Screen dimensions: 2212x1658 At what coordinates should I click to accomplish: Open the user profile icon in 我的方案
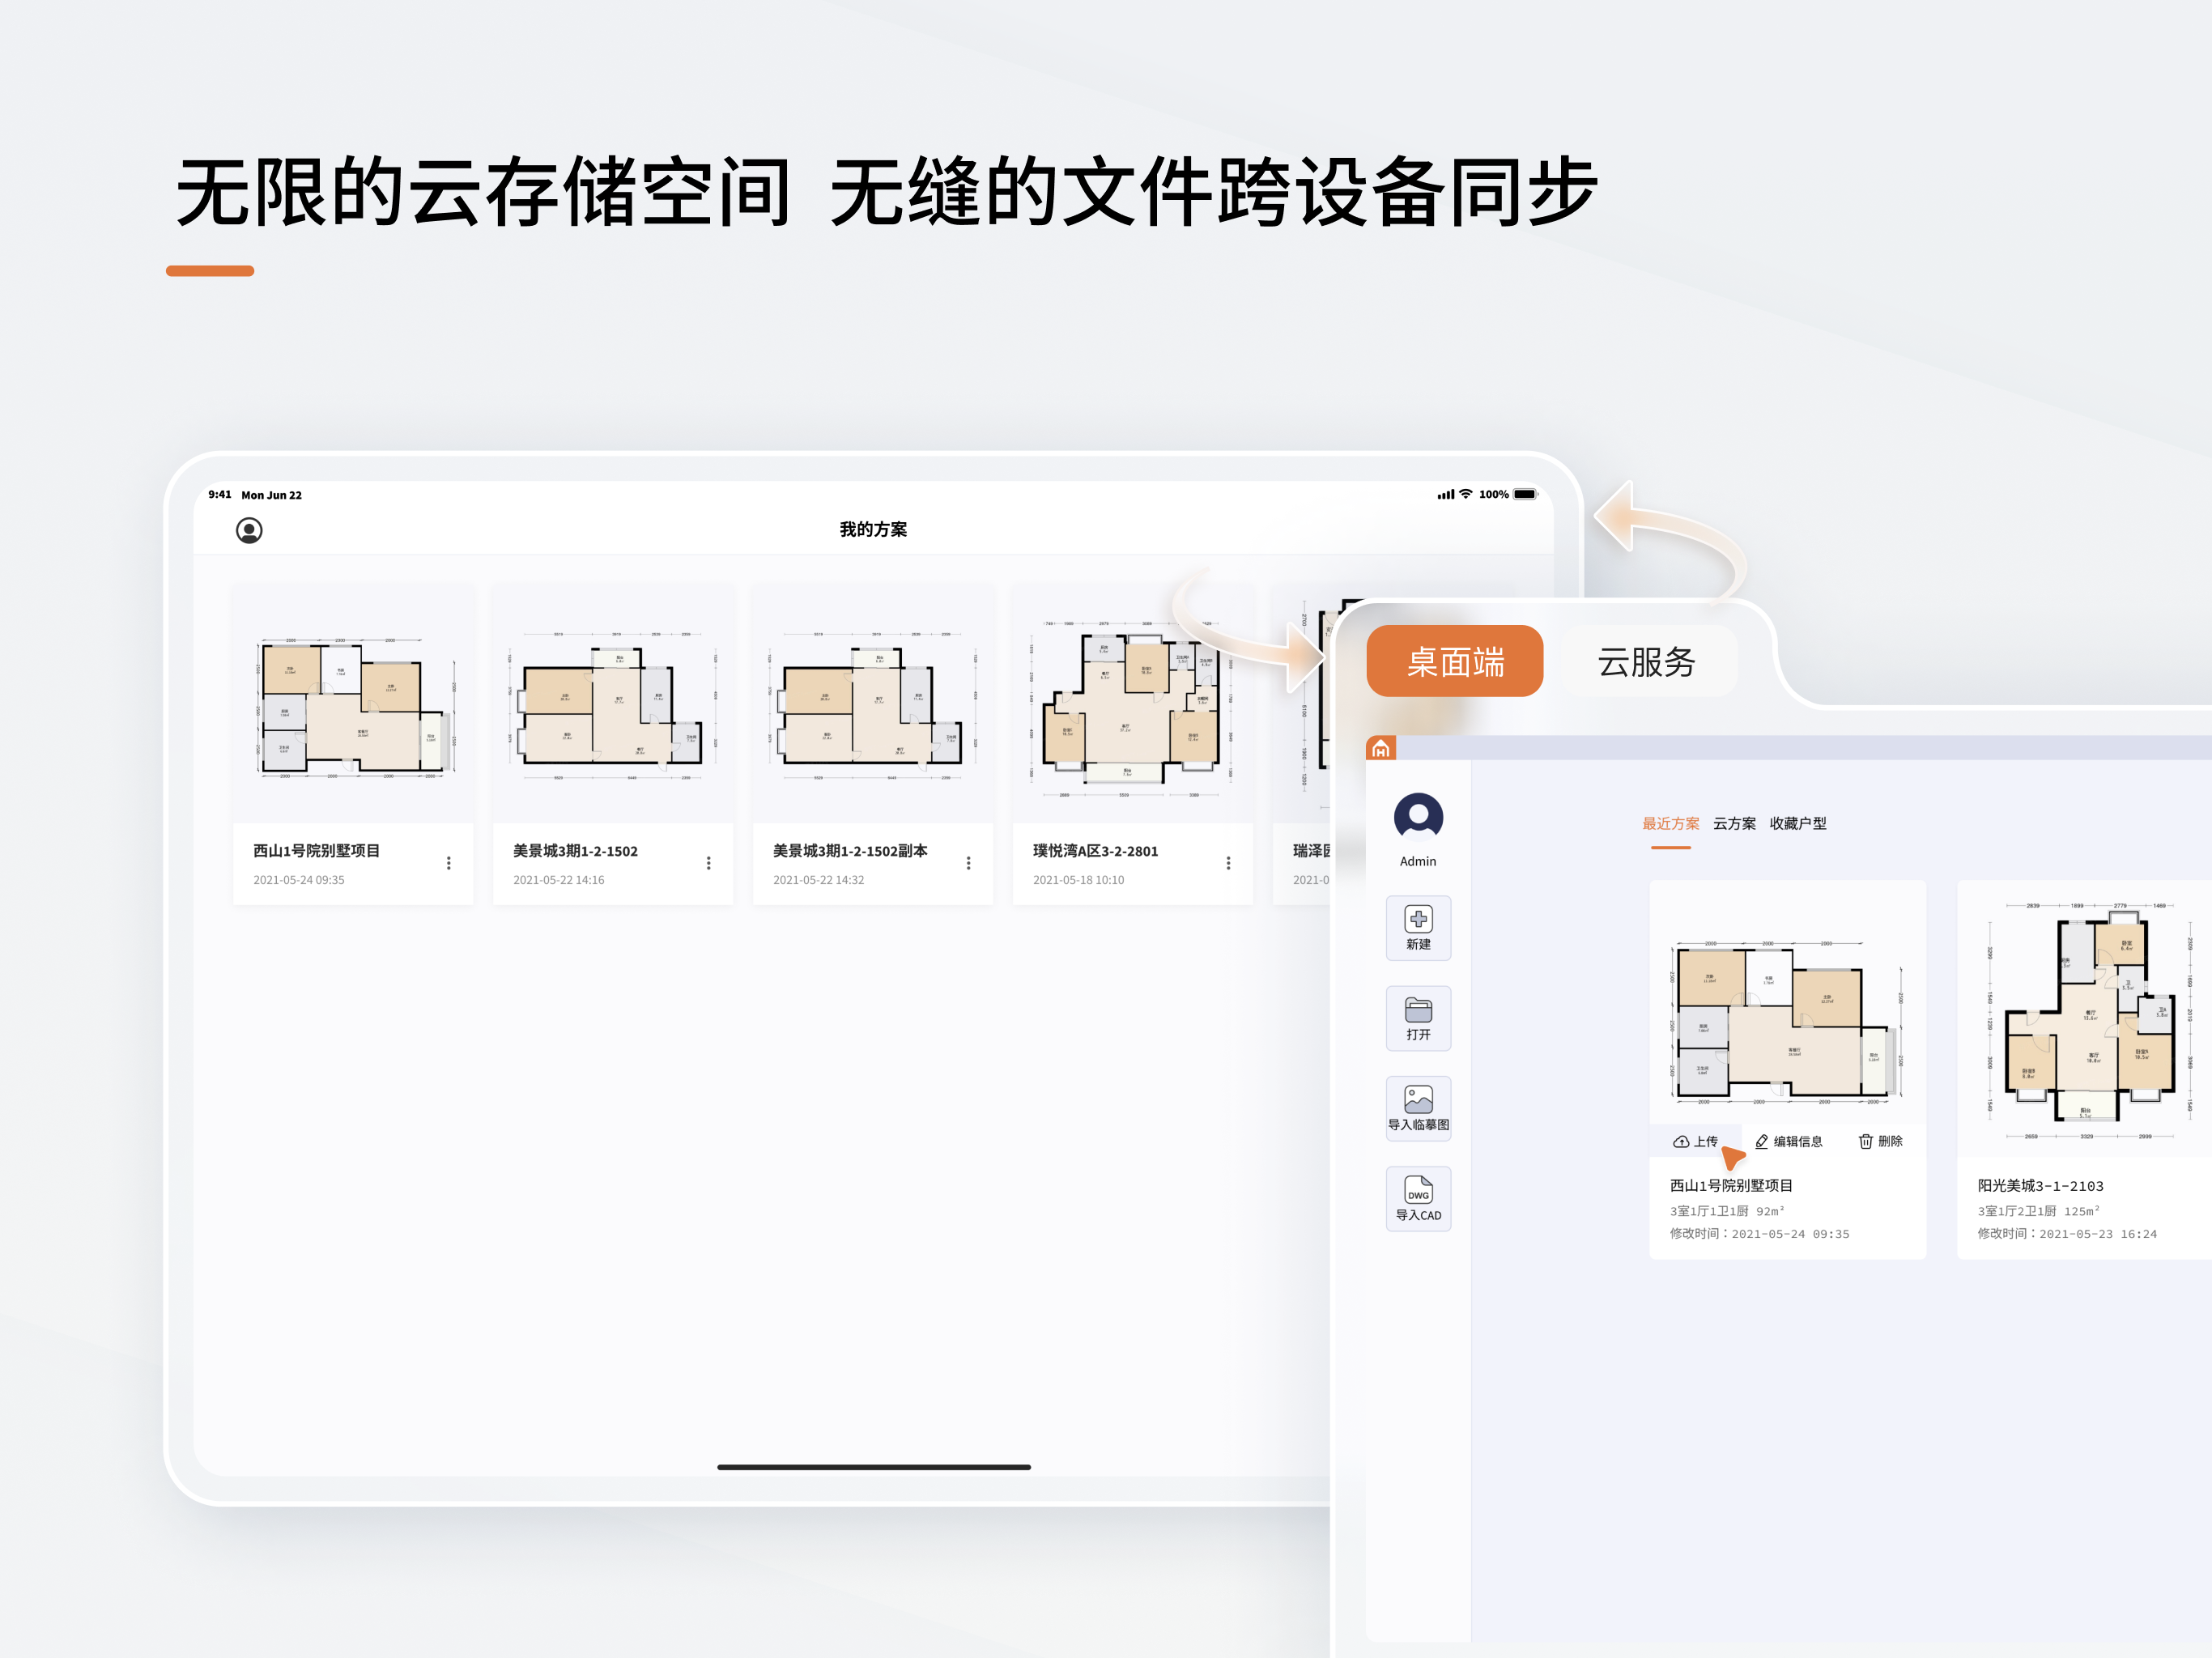click(x=249, y=530)
